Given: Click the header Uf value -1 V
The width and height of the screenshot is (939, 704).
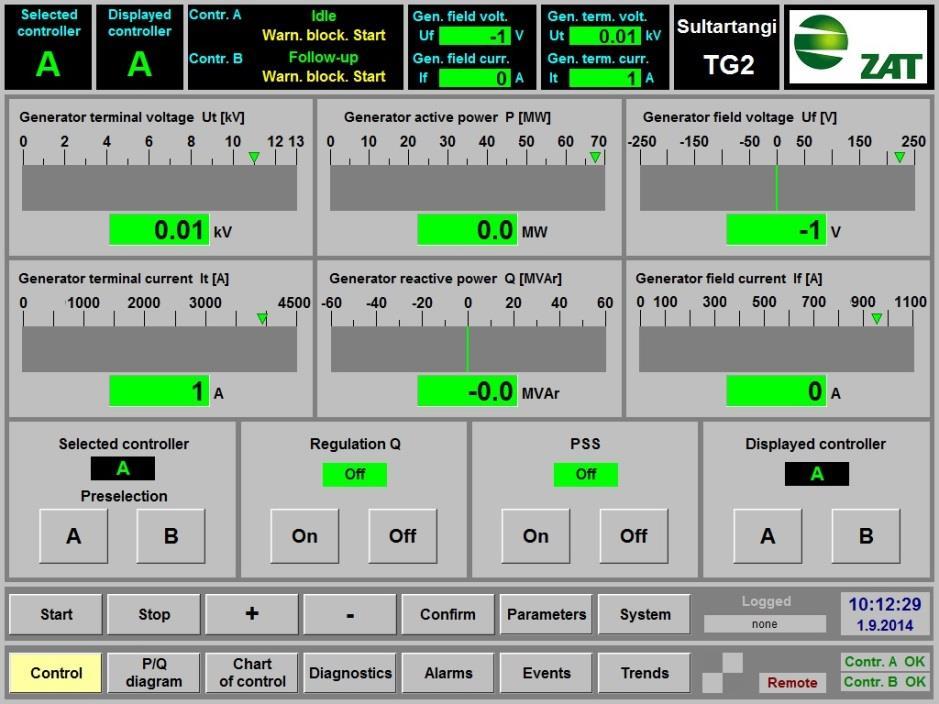Looking at the screenshot, I should click(x=475, y=36).
